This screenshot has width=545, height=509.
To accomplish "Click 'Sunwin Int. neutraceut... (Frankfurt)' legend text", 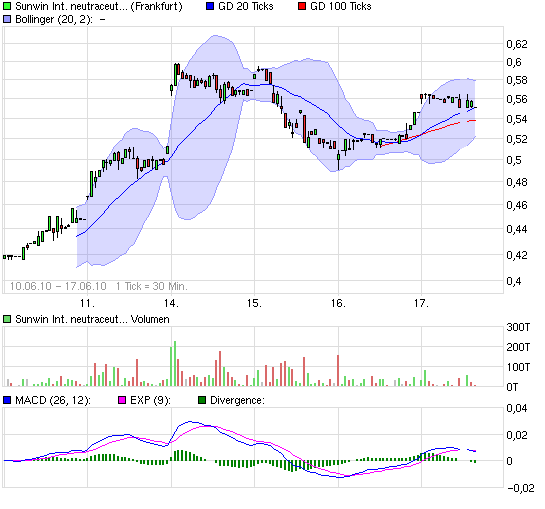I will (x=99, y=7).
